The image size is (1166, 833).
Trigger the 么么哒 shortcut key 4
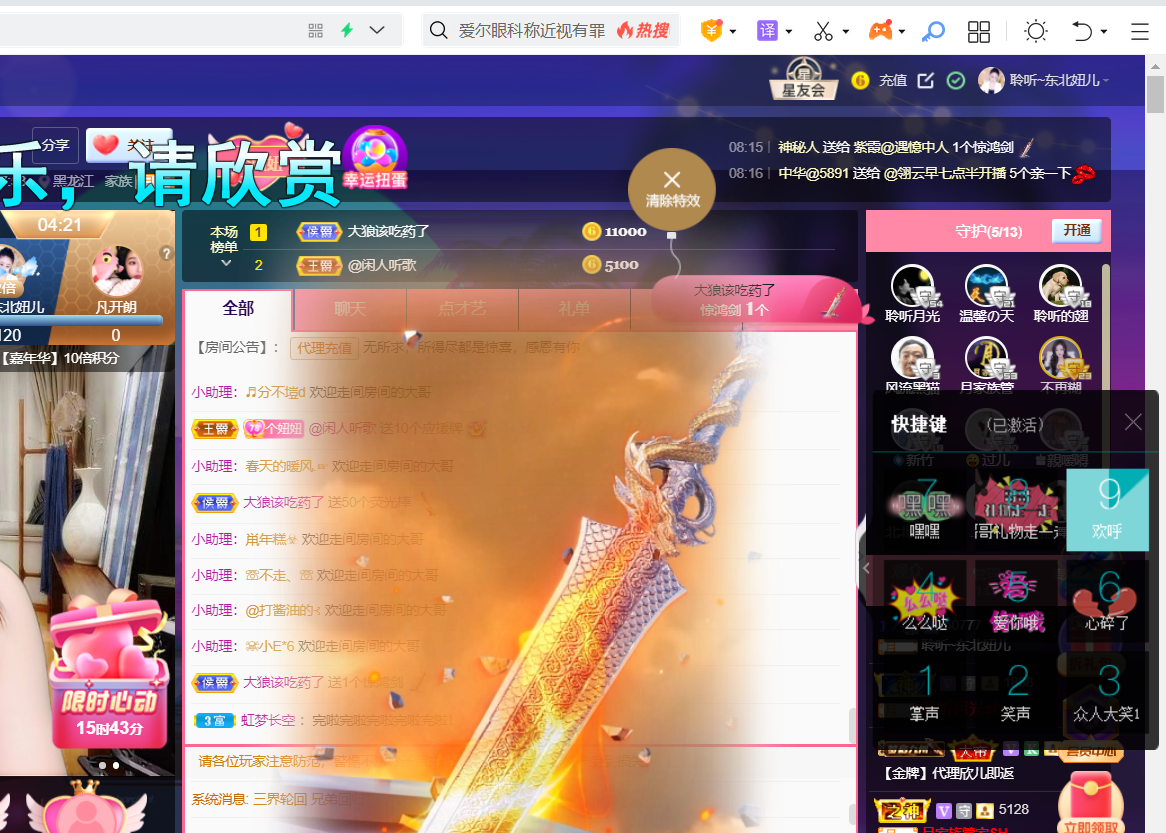click(x=924, y=601)
